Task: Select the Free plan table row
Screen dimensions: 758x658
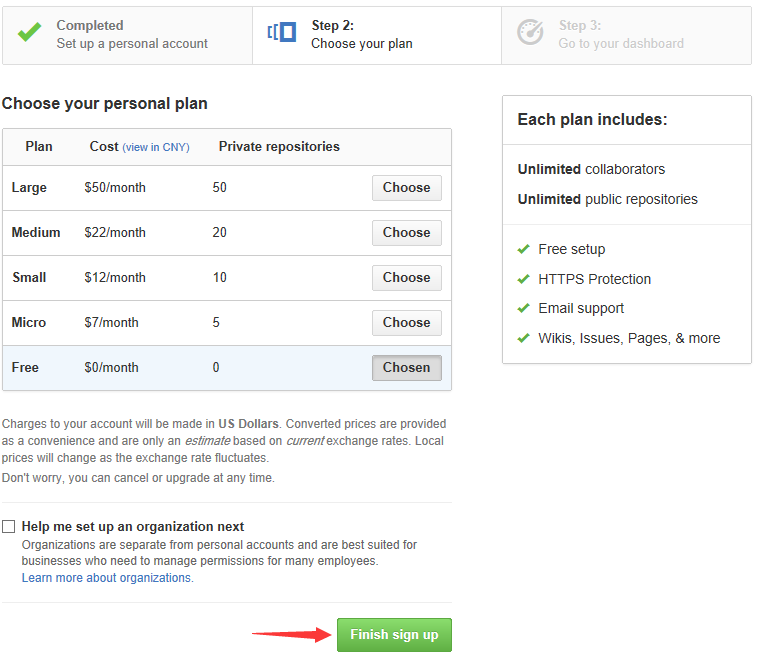Action: (227, 368)
